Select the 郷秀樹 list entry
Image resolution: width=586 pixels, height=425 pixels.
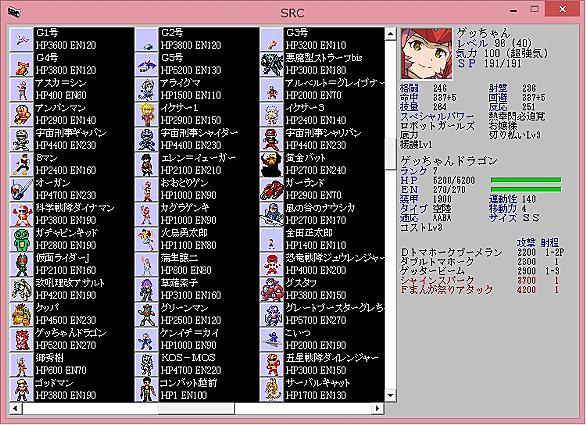tap(72, 365)
